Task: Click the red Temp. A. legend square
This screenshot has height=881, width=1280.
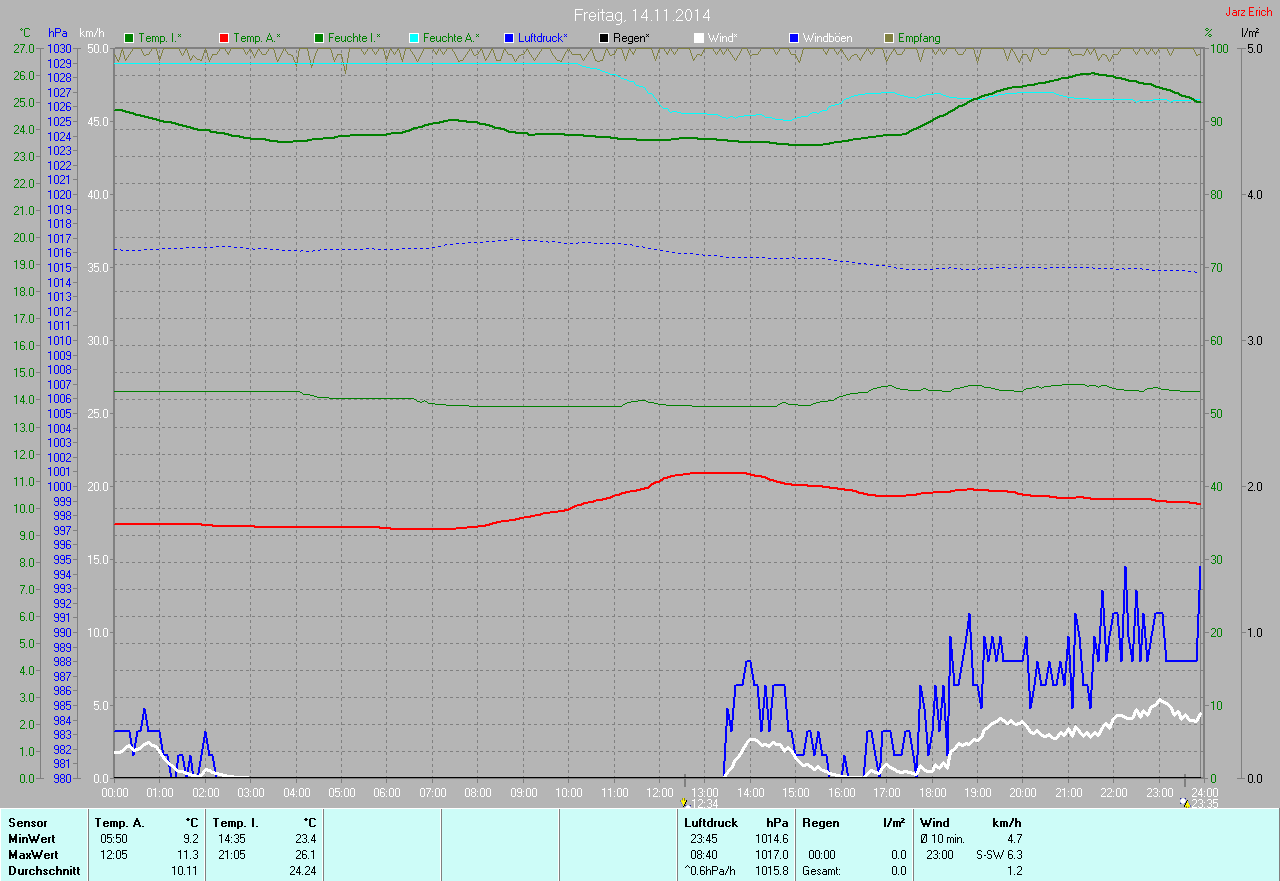Action: coord(224,38)
